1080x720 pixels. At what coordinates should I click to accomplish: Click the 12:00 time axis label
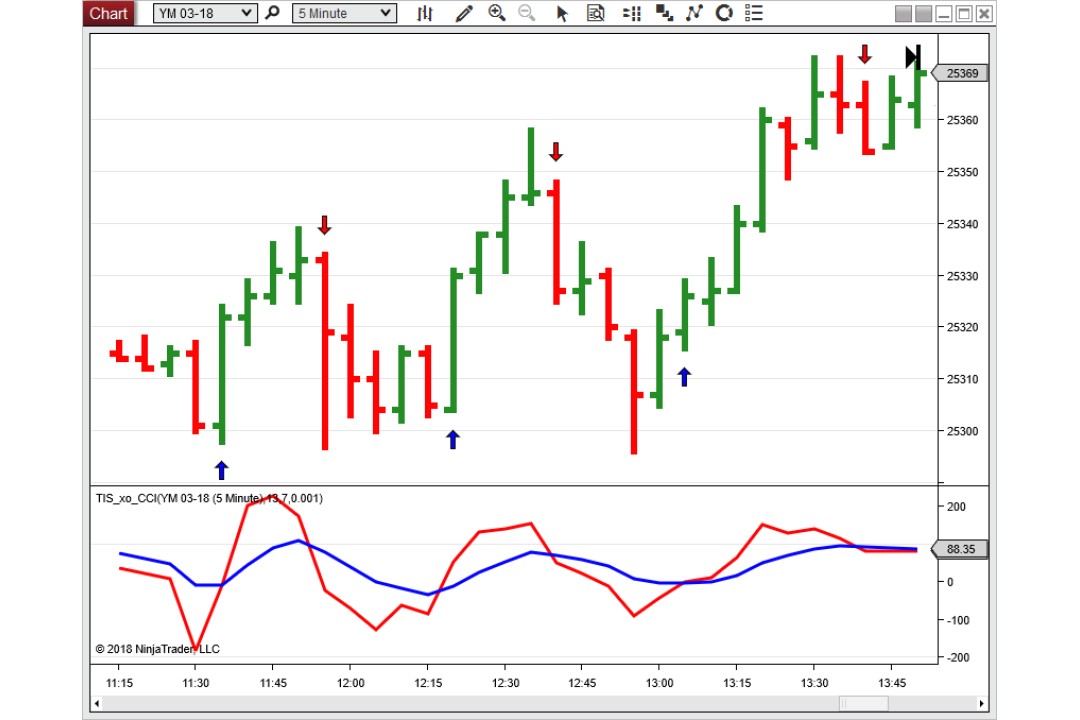(x=351, y=683)
